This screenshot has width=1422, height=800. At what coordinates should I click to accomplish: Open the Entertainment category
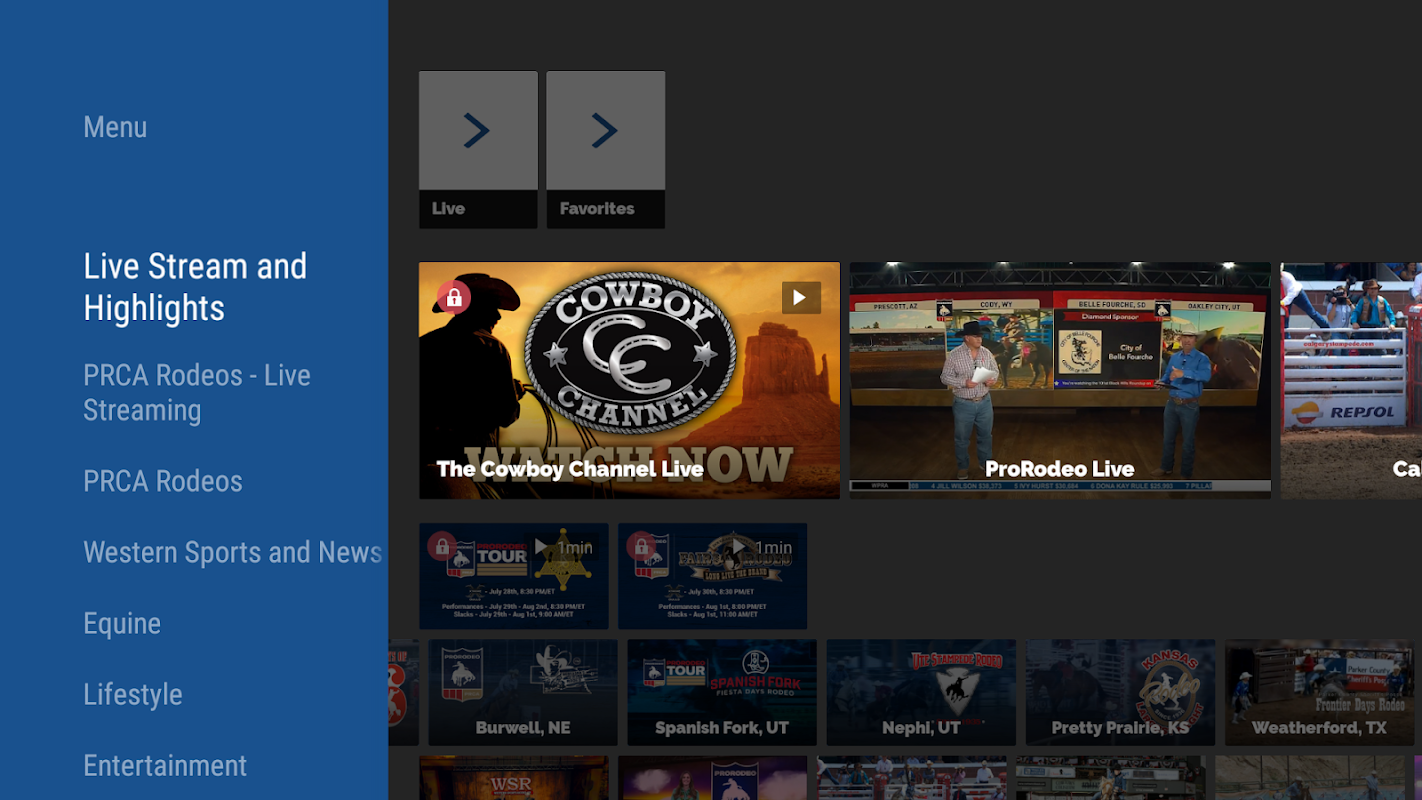(165, 765)
